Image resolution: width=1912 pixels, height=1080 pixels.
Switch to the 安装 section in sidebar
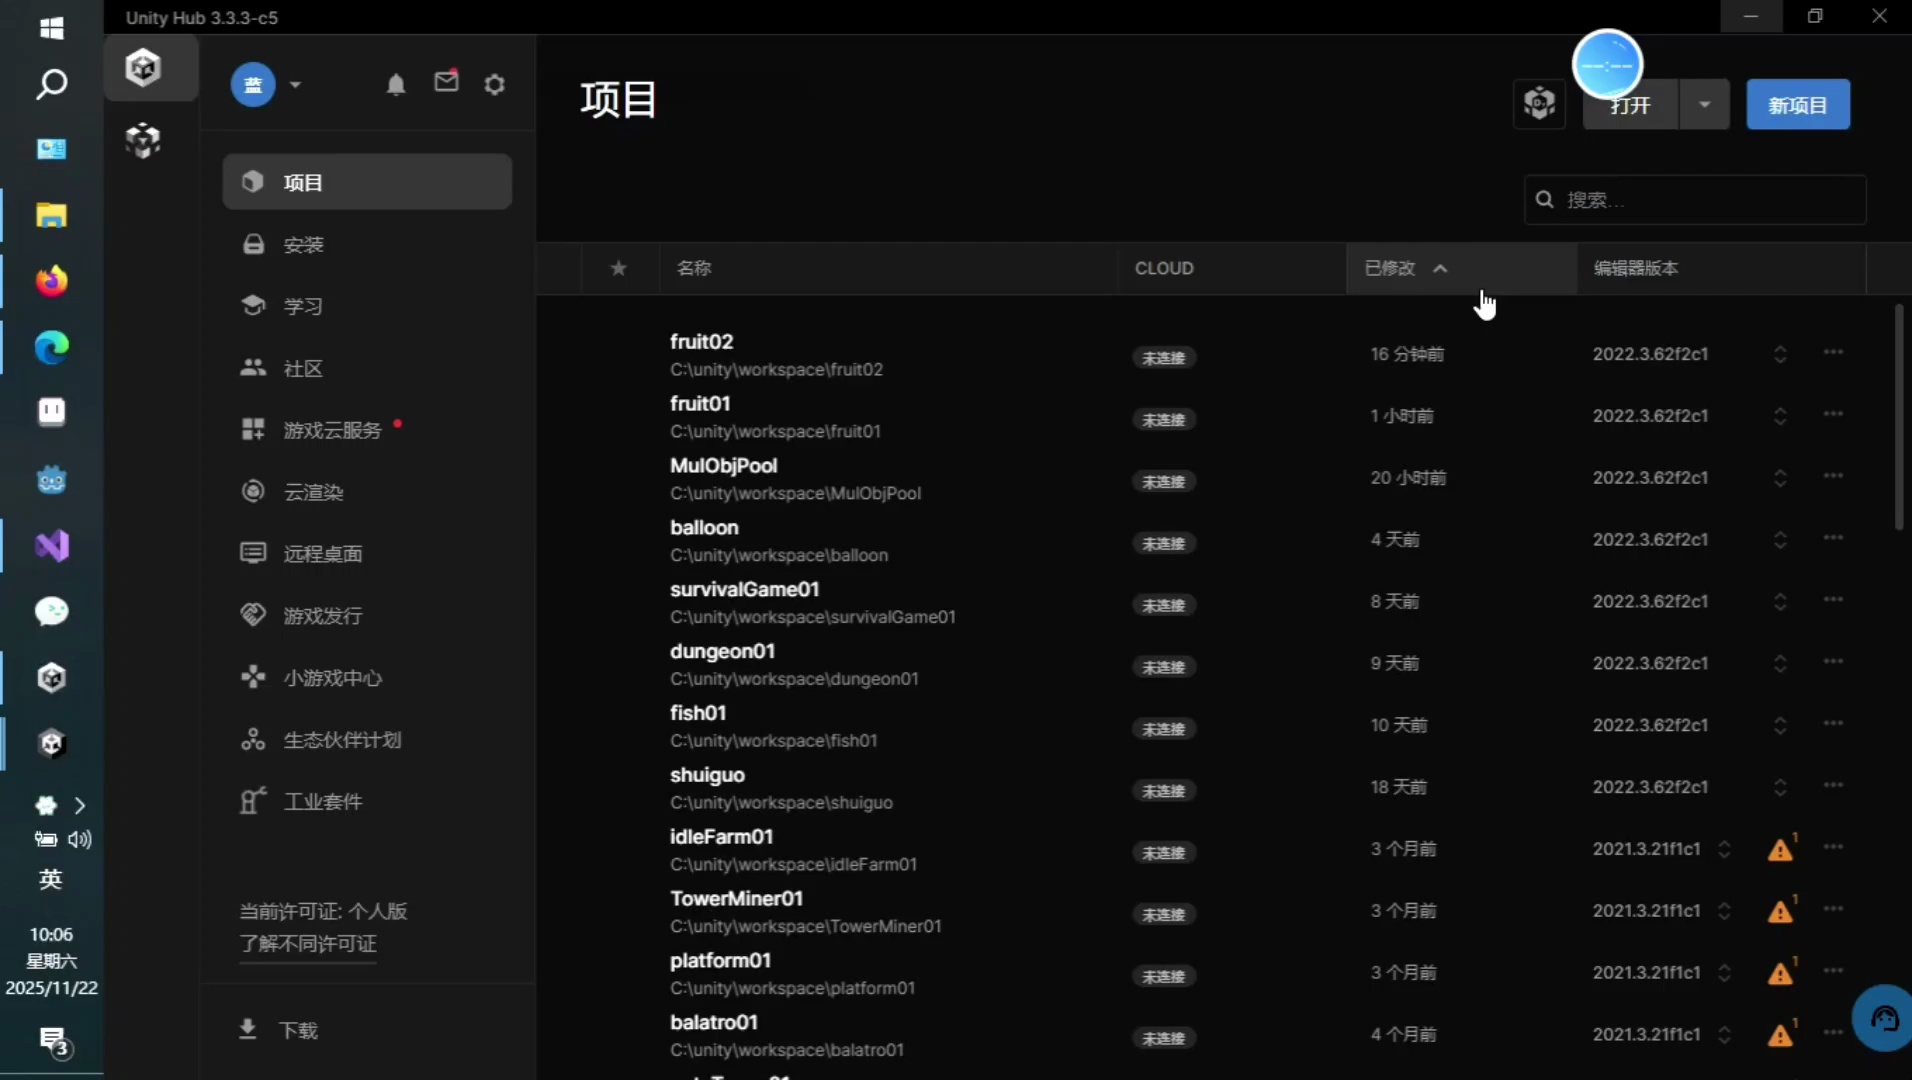coord(304,243)
